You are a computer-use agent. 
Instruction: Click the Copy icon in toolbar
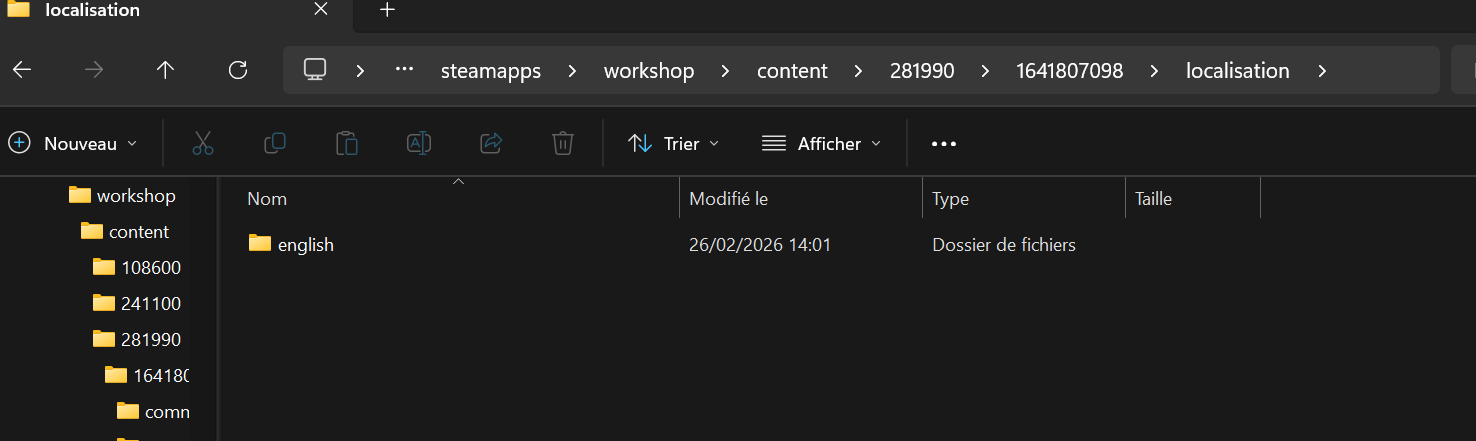click(275, 143)
